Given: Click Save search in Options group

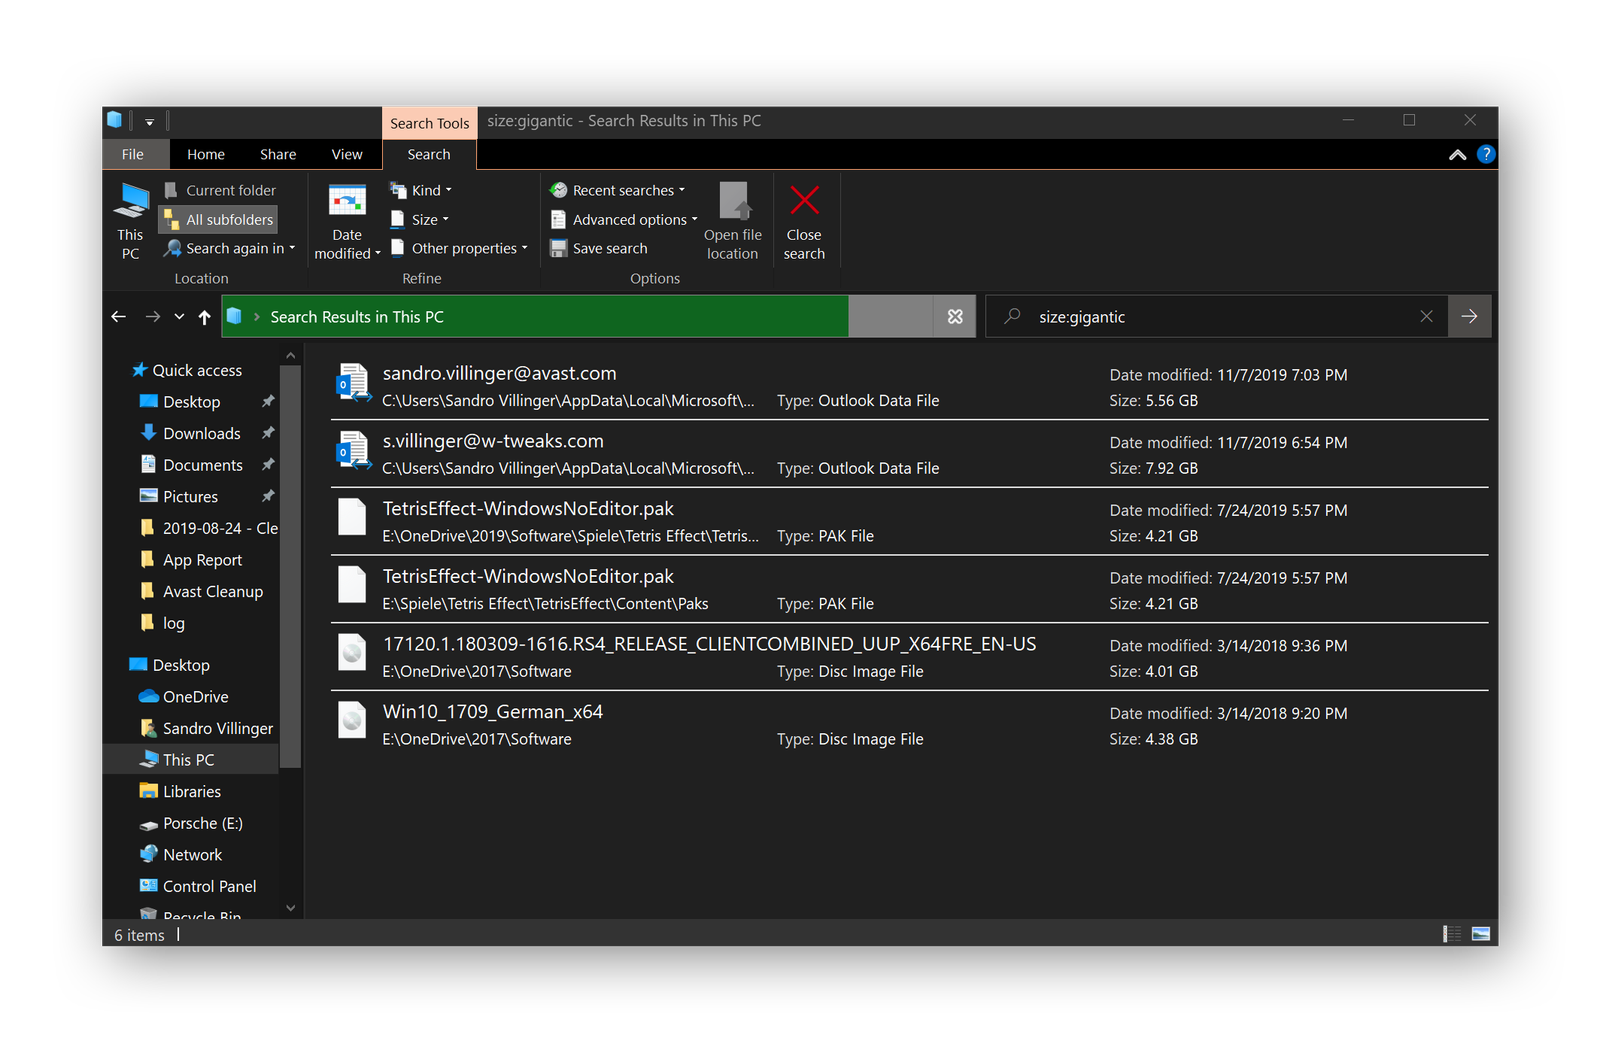Looking at the screenshot, I should 609,249.
